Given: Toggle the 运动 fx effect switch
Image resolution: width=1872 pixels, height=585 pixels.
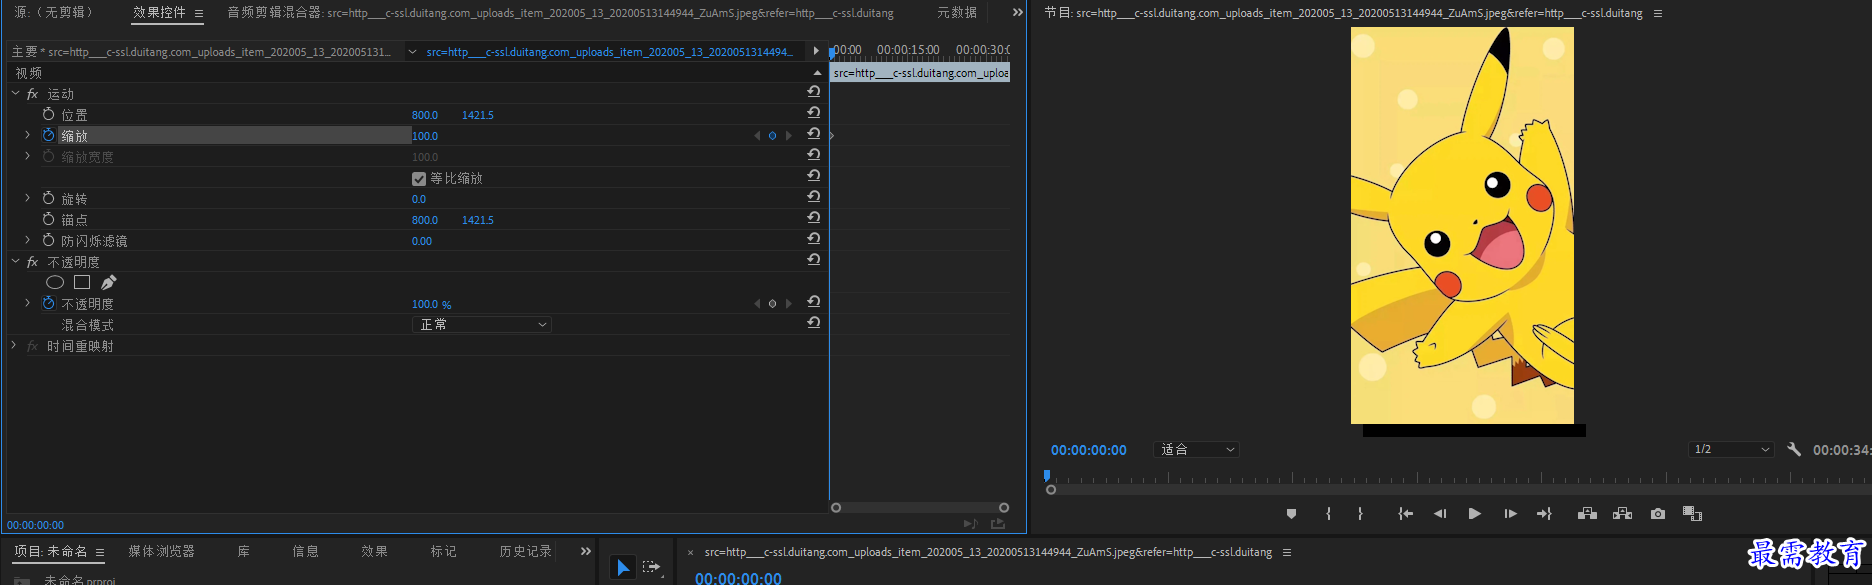Looking at the screenshot, I should click(32, 94).
